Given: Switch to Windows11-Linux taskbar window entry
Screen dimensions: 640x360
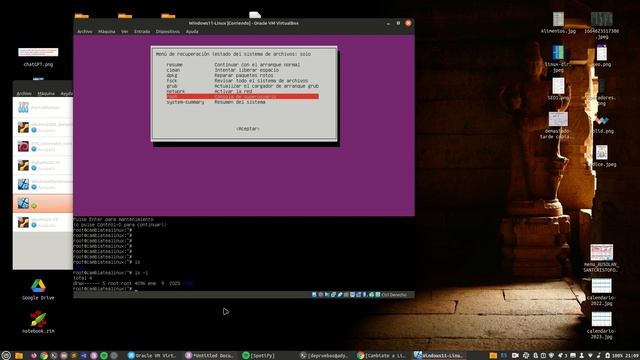Looking at the screenshot, I should coord(438,356).
